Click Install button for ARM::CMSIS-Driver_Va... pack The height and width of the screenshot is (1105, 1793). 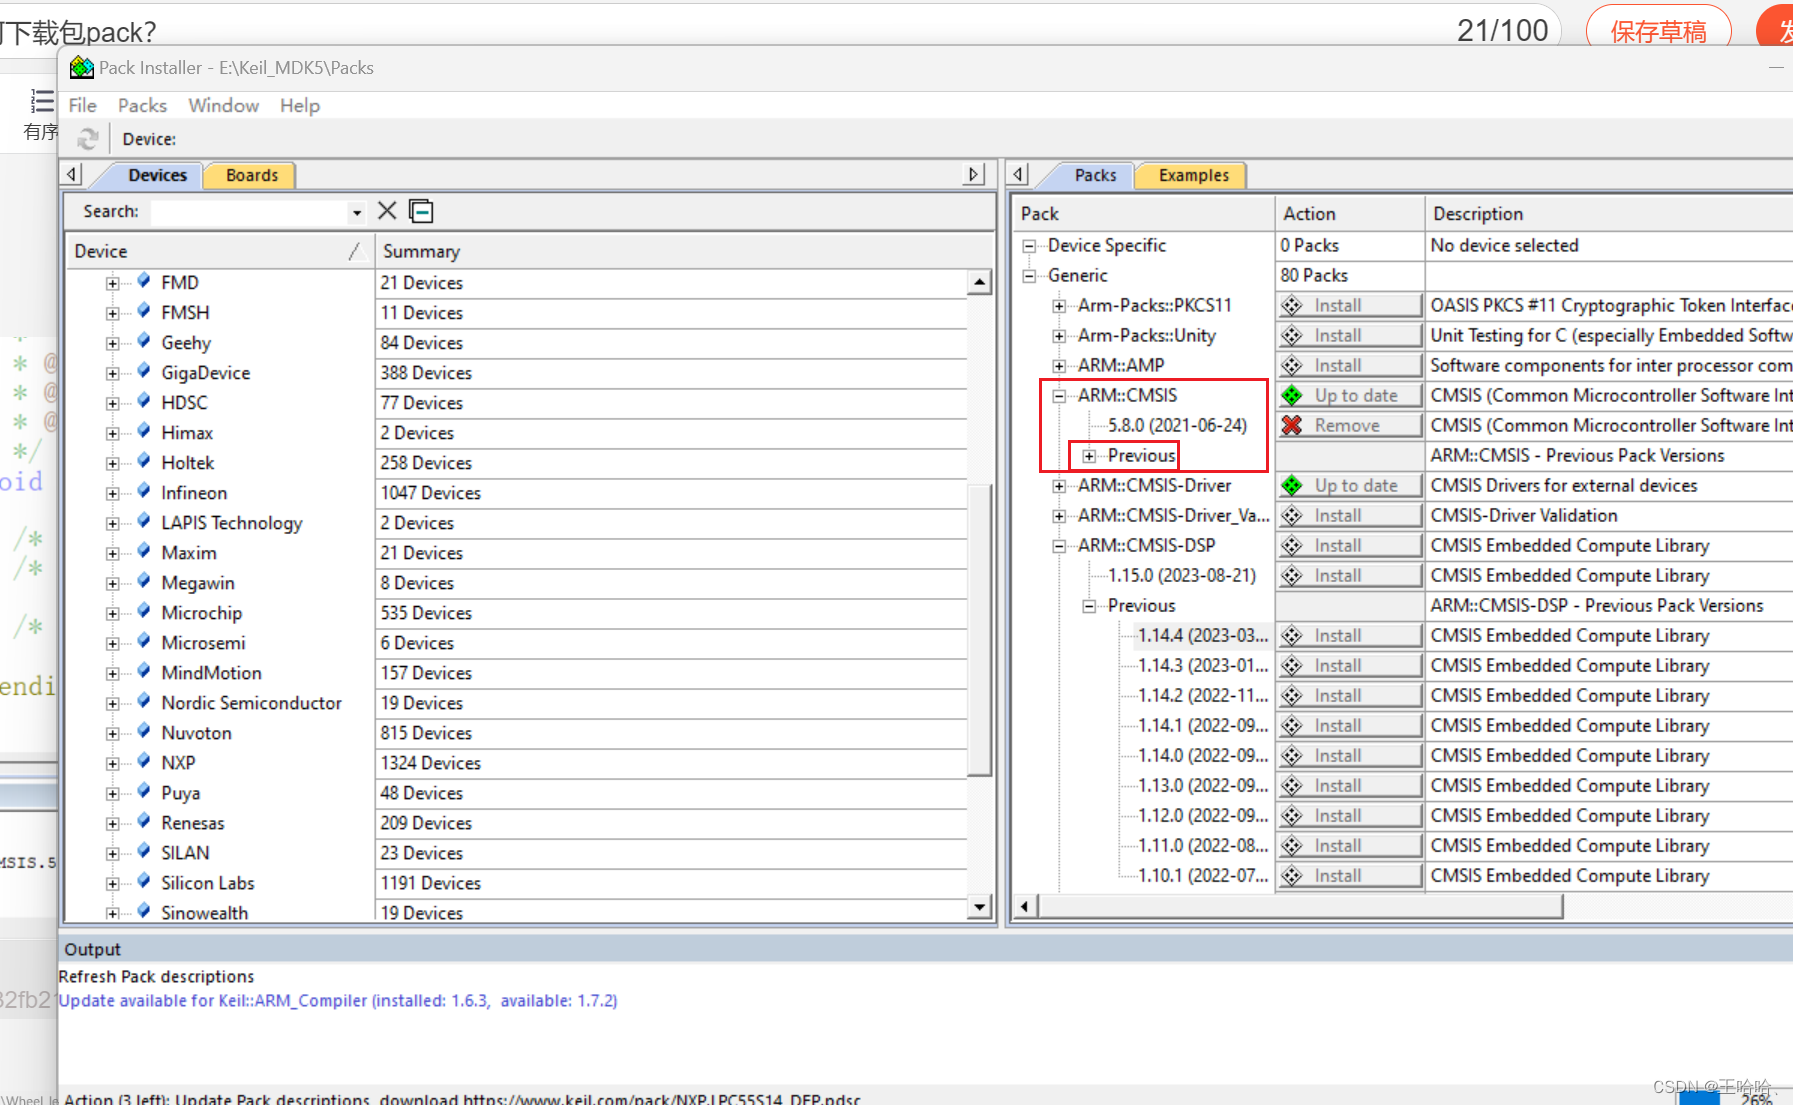(x=1350, y=515)
